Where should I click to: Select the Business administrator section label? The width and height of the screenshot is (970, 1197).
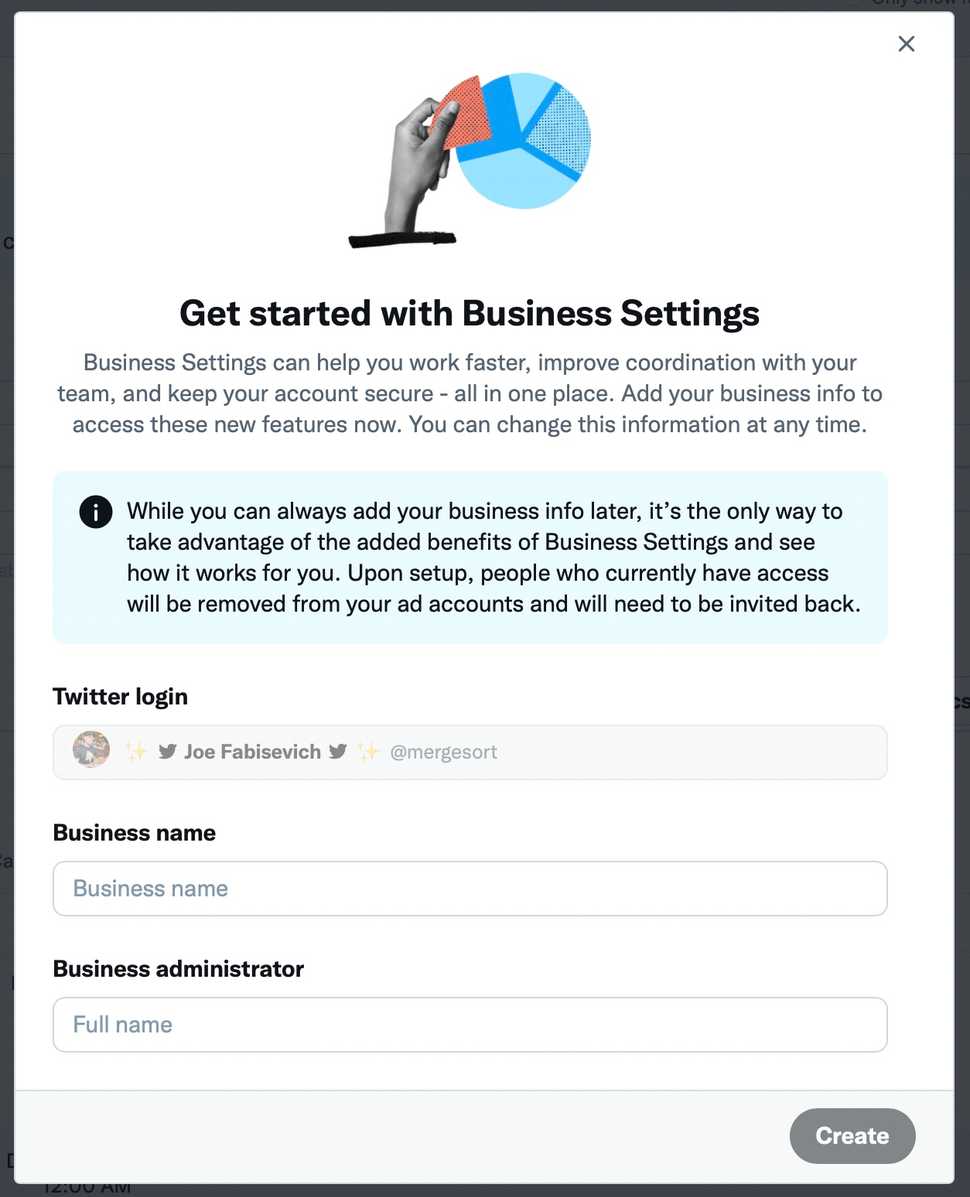coord(178,968)
